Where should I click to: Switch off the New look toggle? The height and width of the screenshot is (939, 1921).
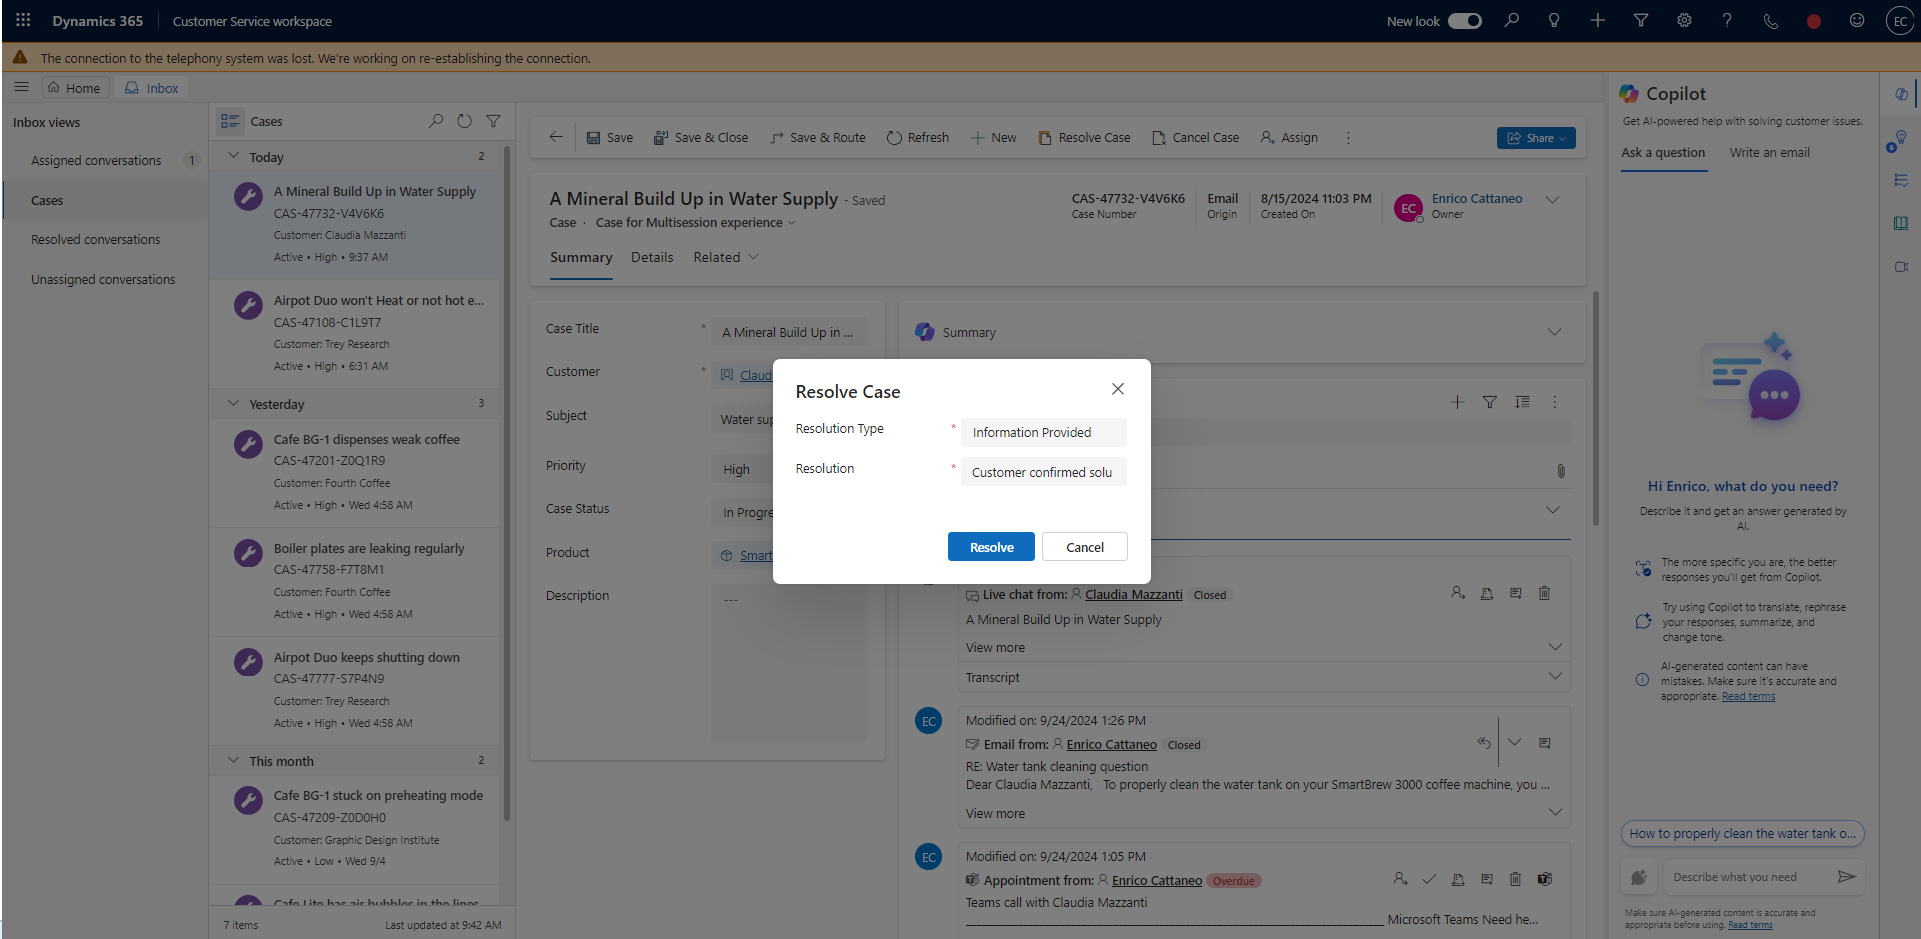[x=1464, y=20]
